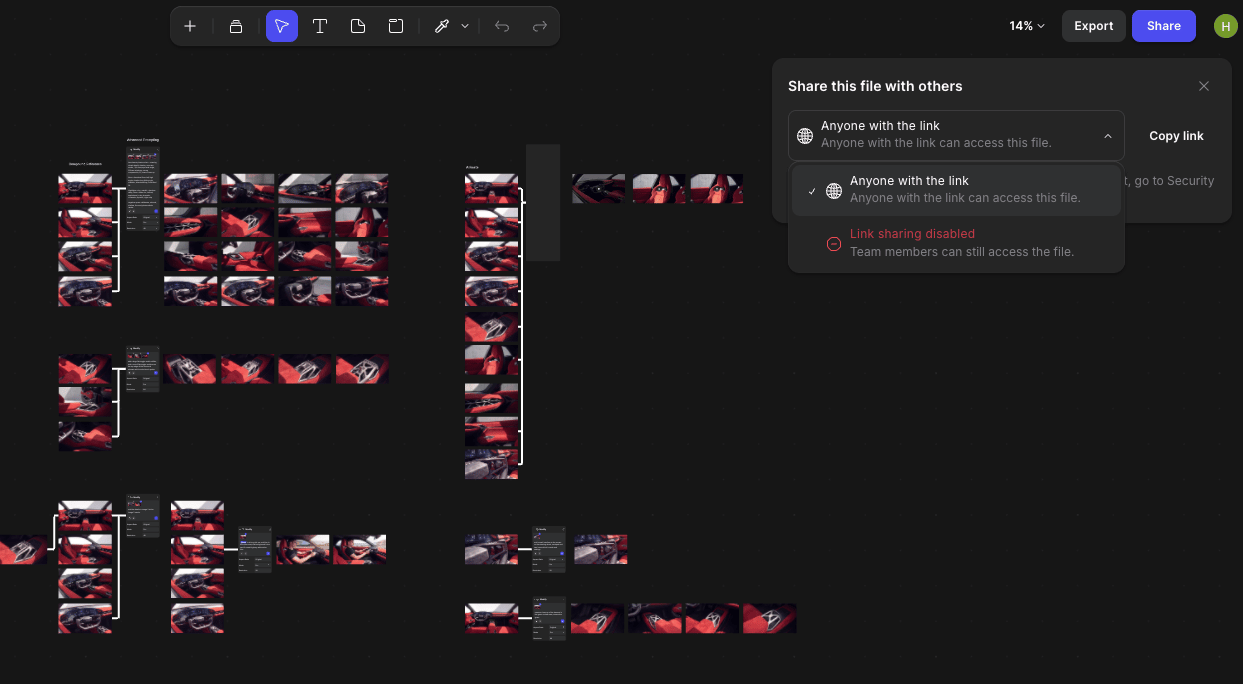Click the Export button

pos(1094,26)
